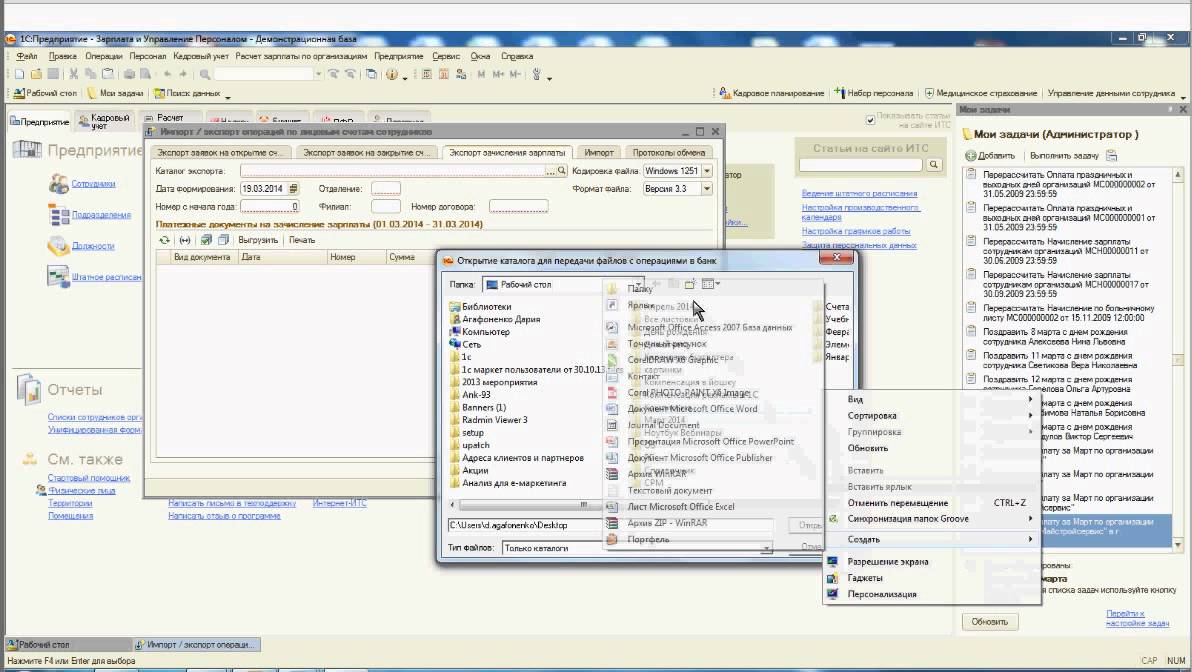Click Обновить button in Мои задачи panel
Screen dimensions: 1192x672
tap(989, 622)
